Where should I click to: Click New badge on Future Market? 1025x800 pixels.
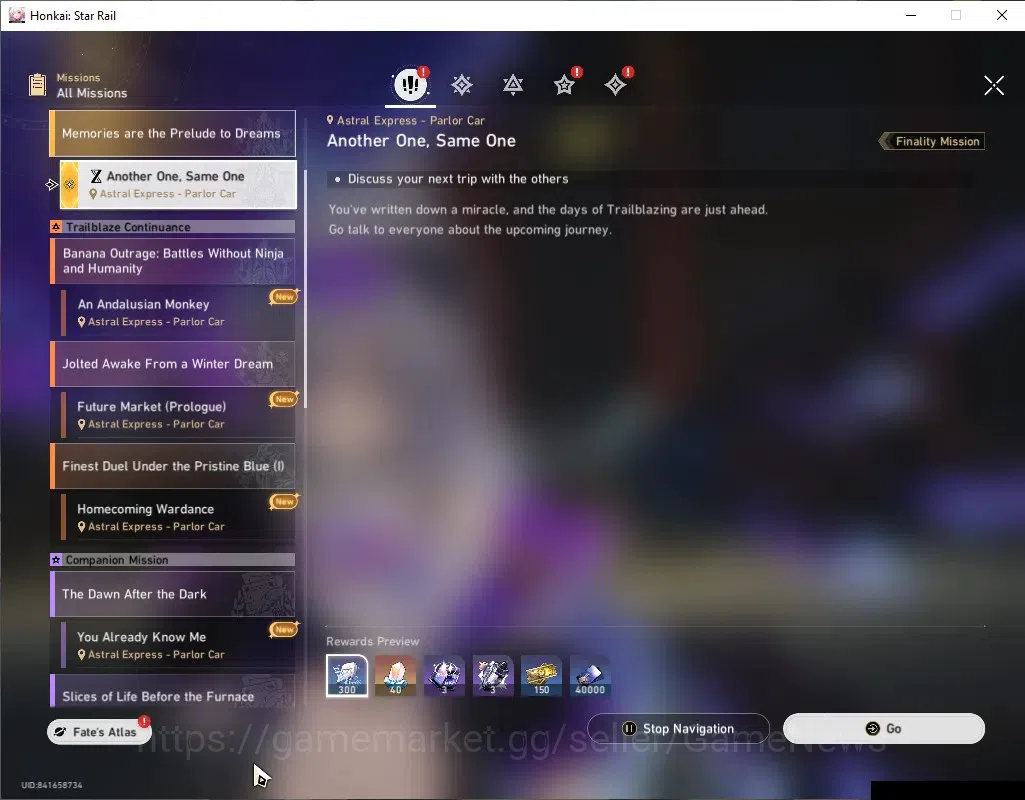pos(284,399)
